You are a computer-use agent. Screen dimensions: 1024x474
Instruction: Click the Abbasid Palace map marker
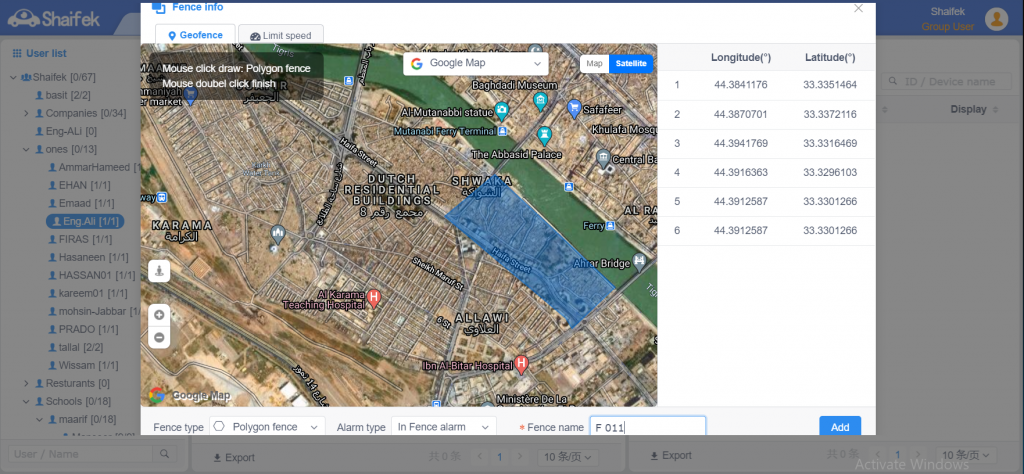pyautogui.click(x=544, y=135)
